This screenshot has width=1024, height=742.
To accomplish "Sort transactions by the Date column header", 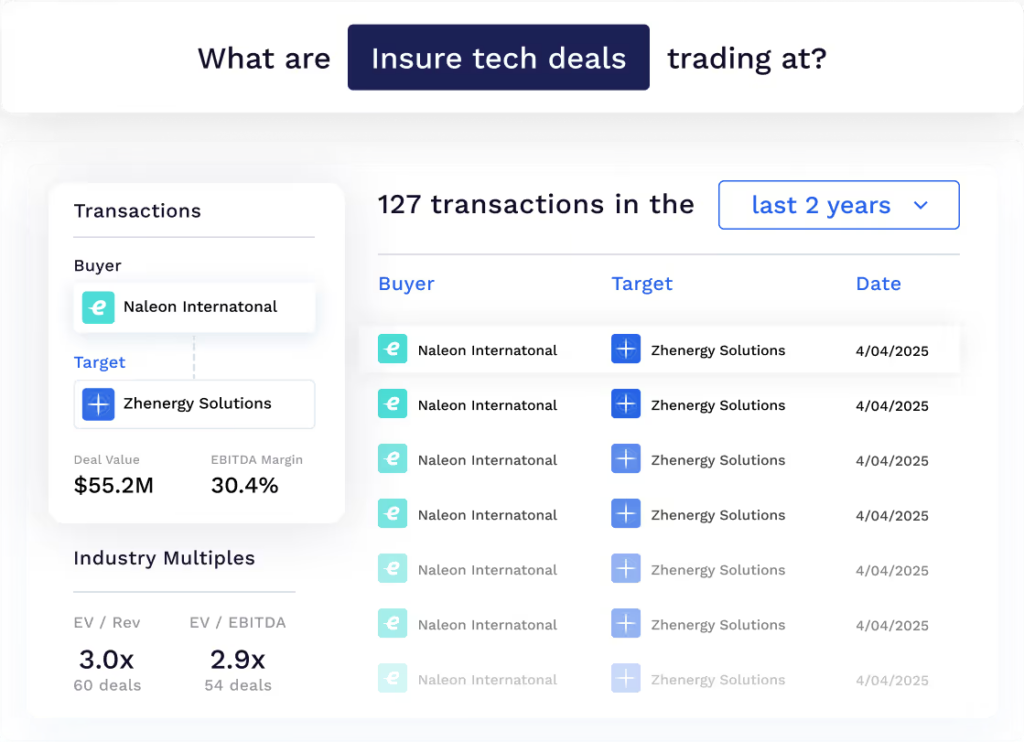I will point(878,283).
